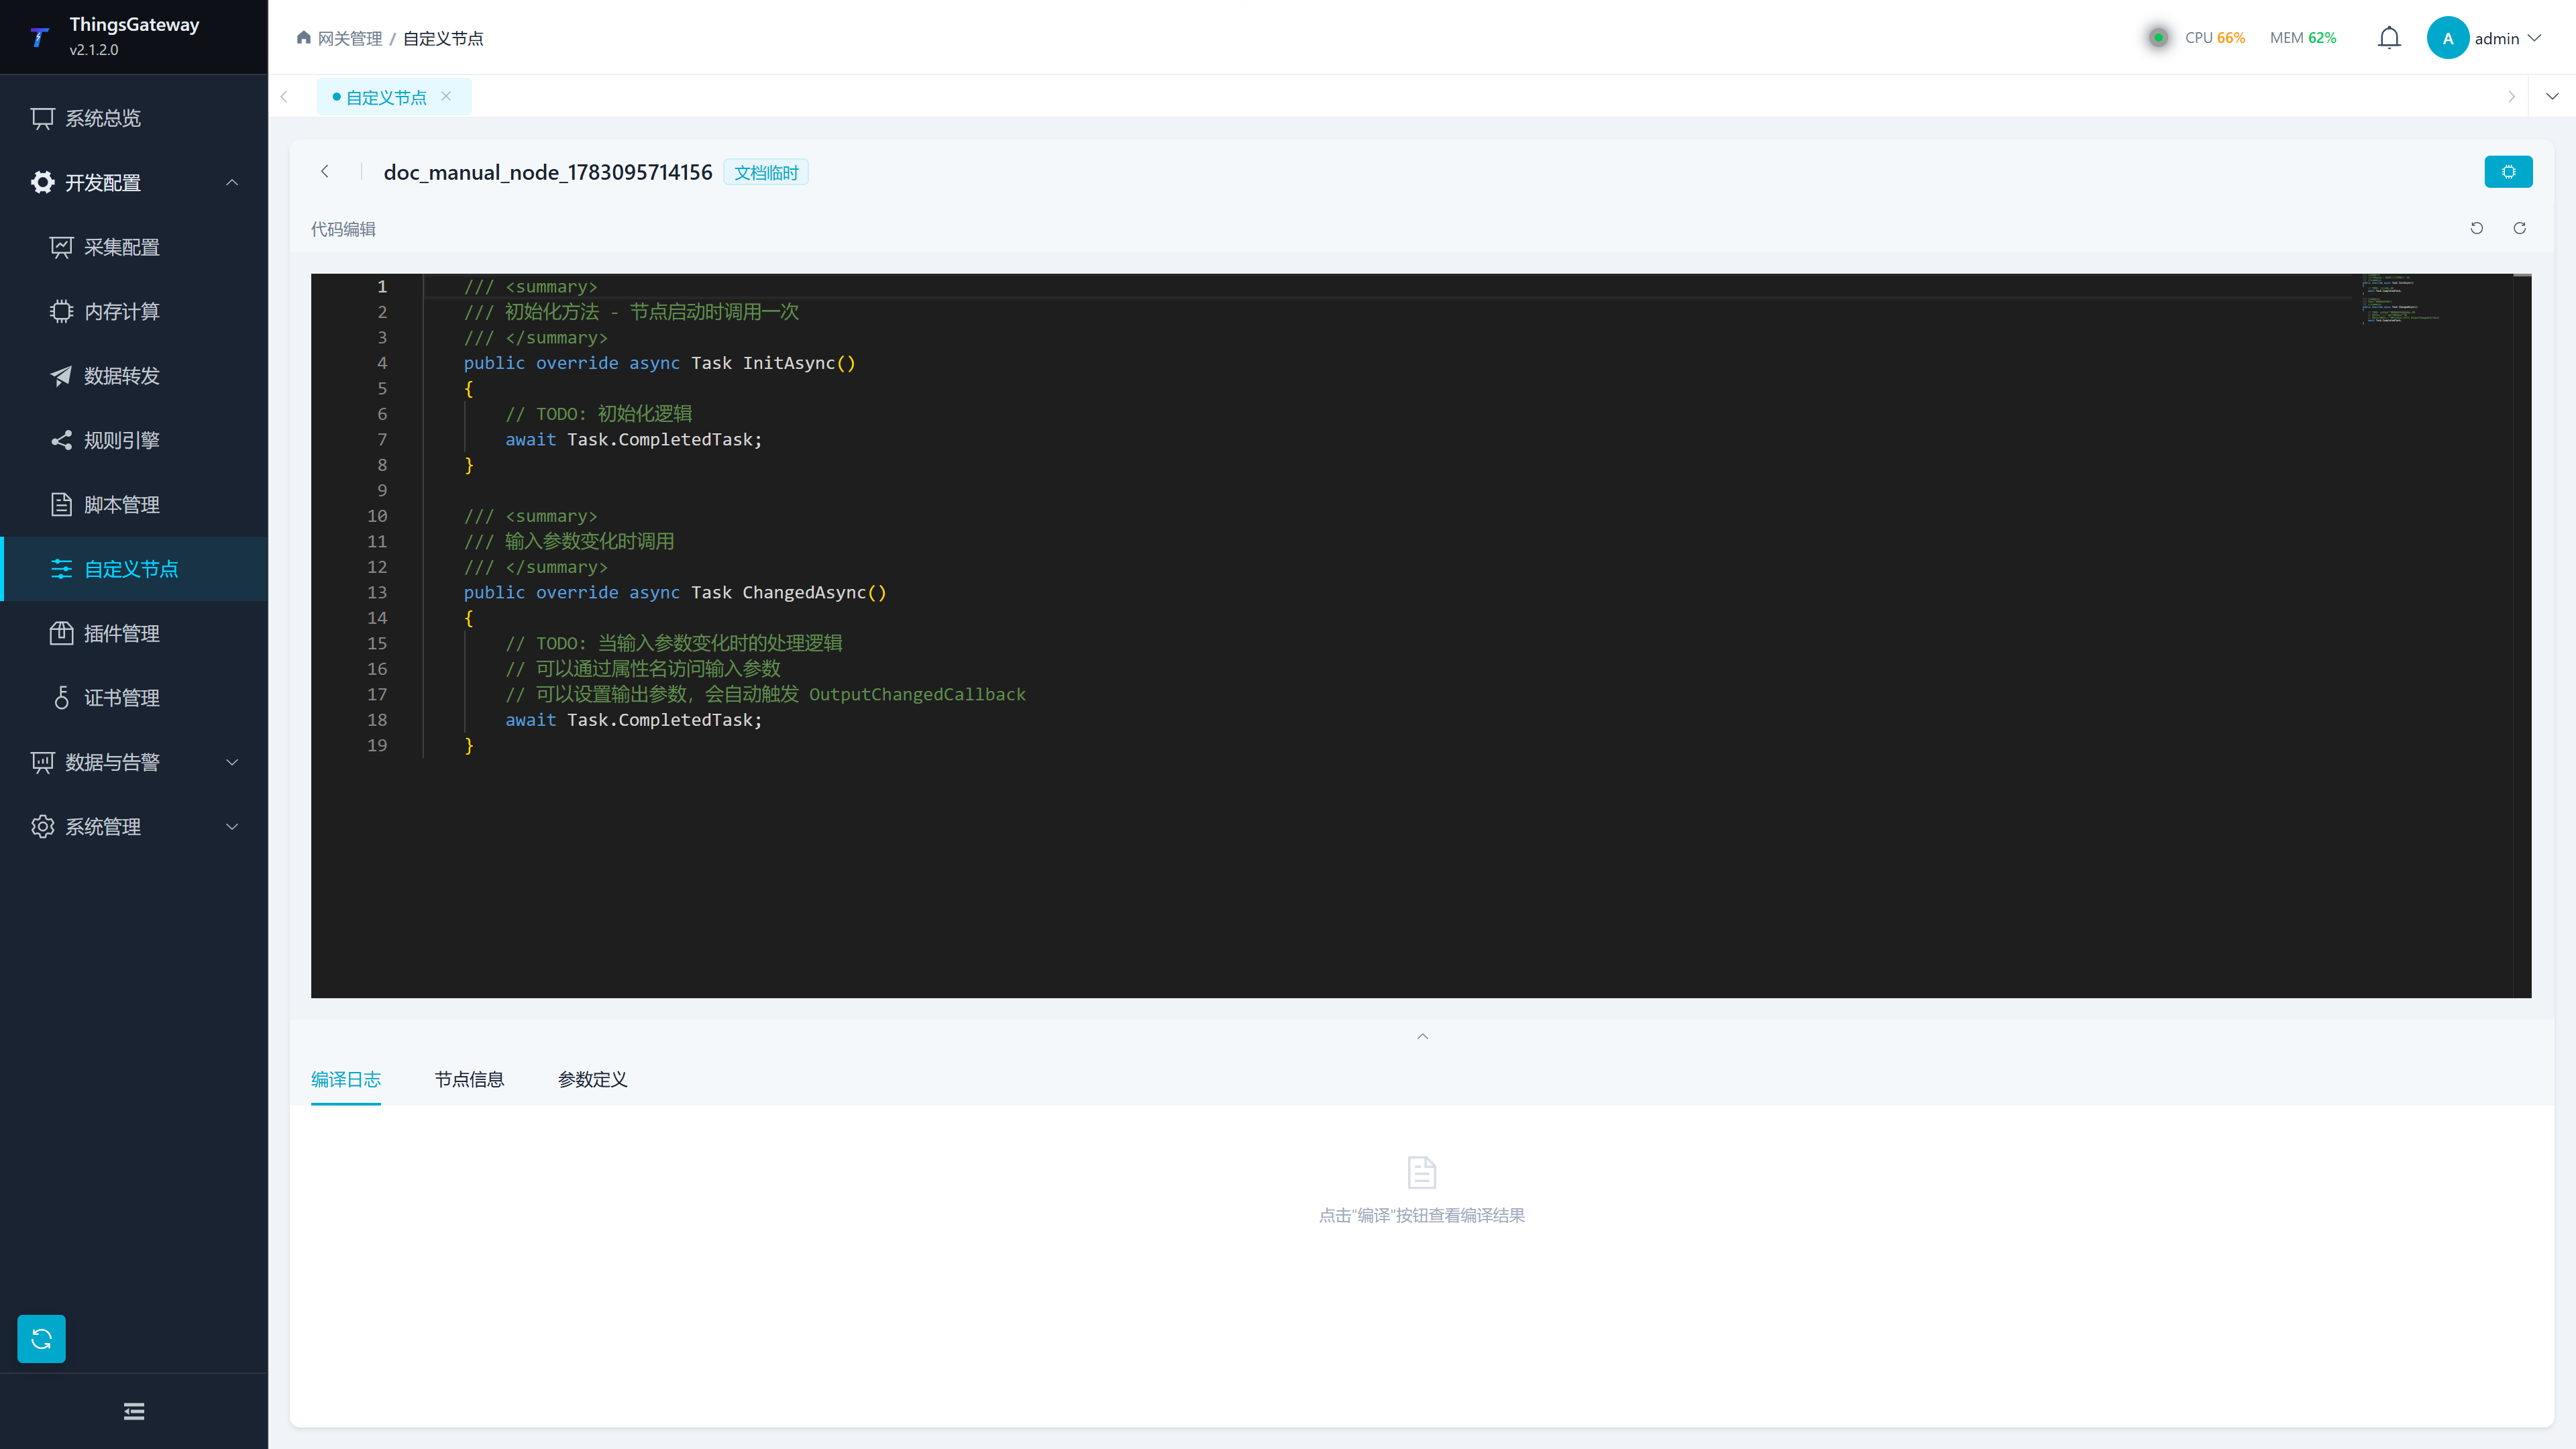
Task: Switch to the 节点信息 tab
Action: click(469, 1079)
